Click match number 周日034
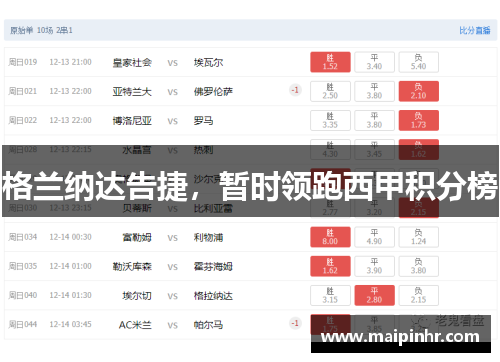 pyautogui.click(x=23, y=237)
